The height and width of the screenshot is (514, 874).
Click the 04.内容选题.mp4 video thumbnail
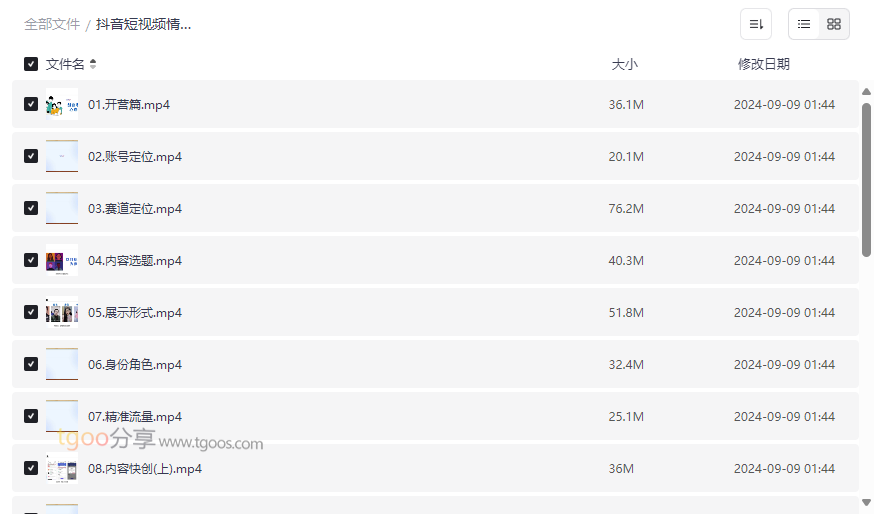(x=62, y=260)
